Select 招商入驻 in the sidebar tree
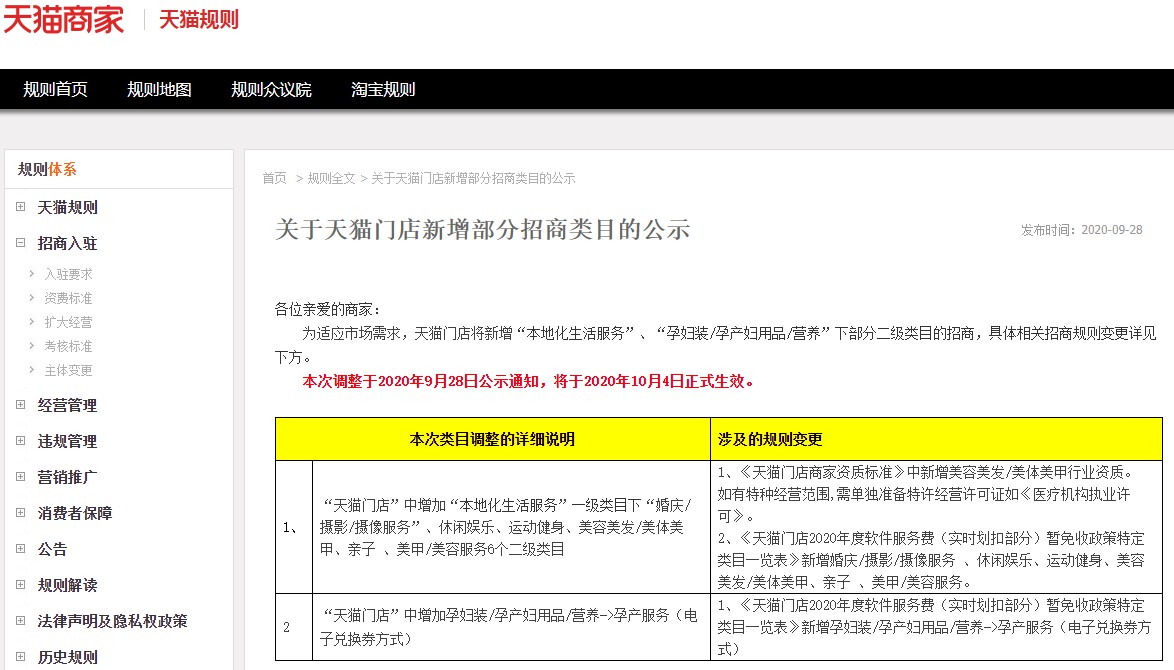Image resolution: width=1174 pixels, height=670 pixels. (x=67, y=243)
